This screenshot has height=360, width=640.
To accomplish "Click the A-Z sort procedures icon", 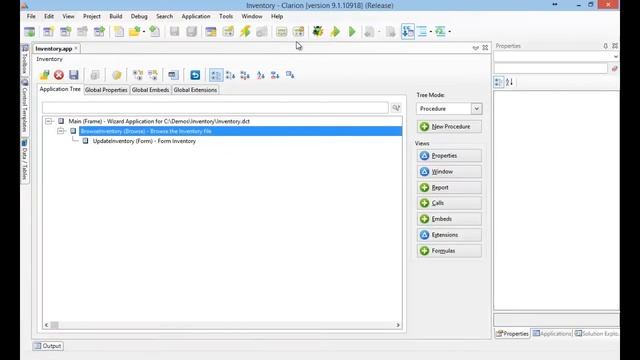I will tap(260, 75).
